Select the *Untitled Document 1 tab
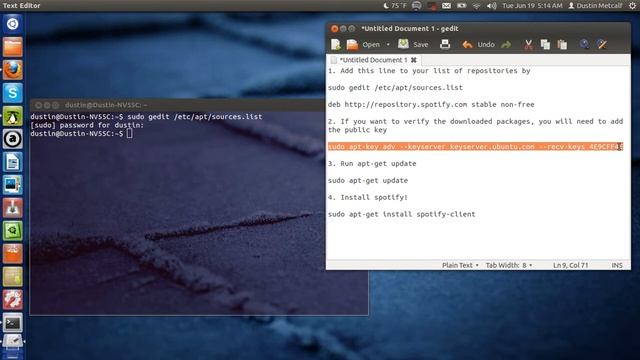Image resolution: width=640 pixels, height=360 pixels. [373, 60]
